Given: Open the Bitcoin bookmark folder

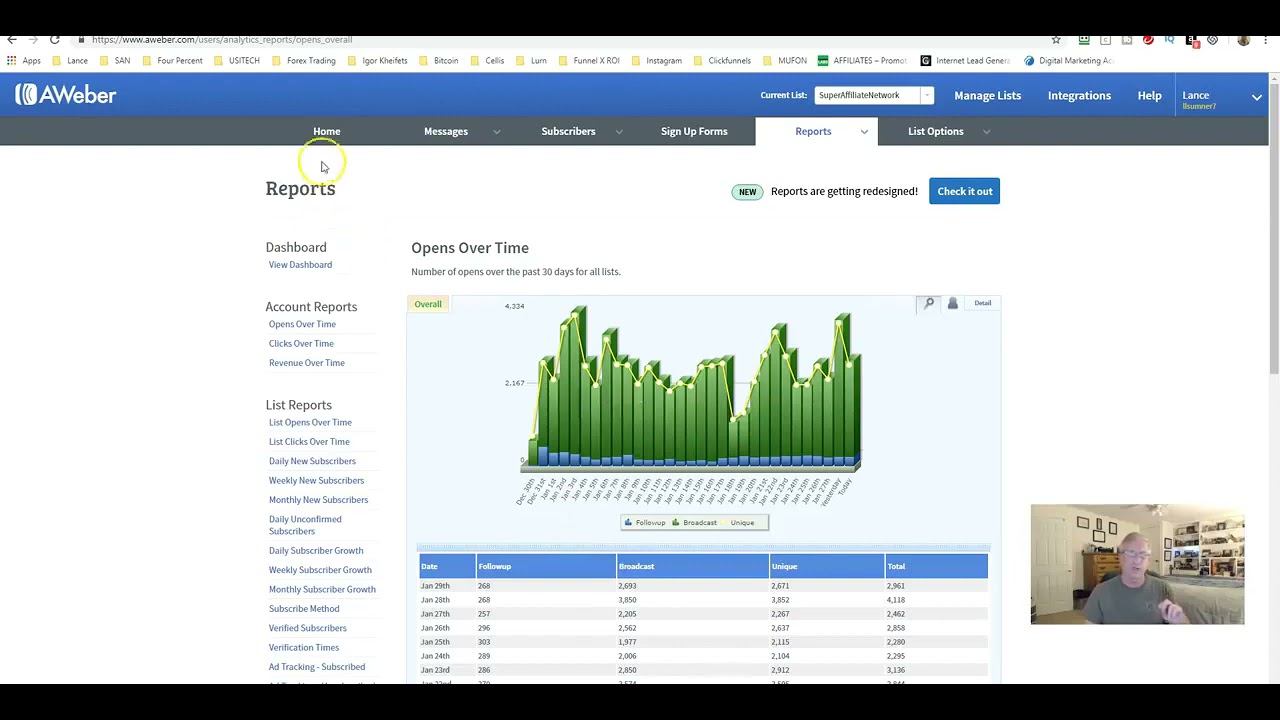Looking at the screenshot, I should tap(439, 61).
